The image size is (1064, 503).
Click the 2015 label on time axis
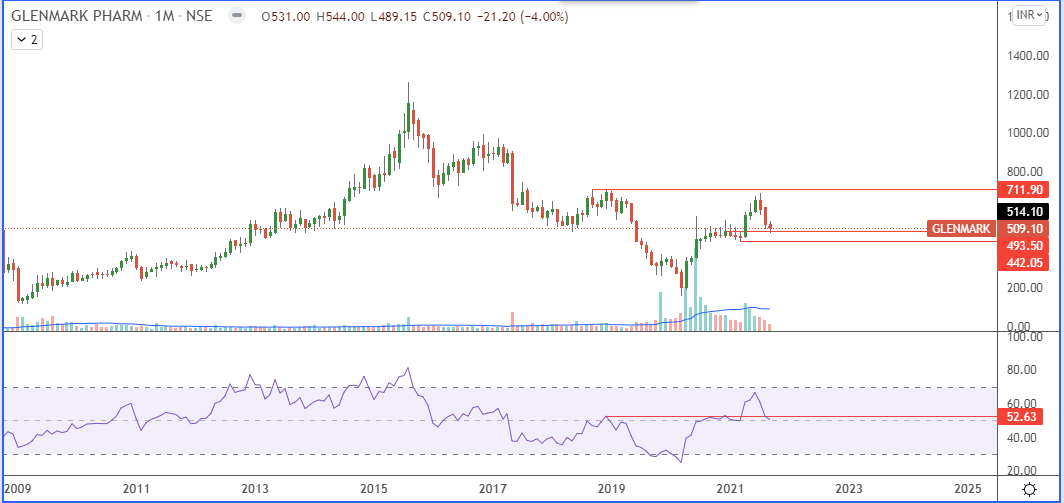(374, 489)
